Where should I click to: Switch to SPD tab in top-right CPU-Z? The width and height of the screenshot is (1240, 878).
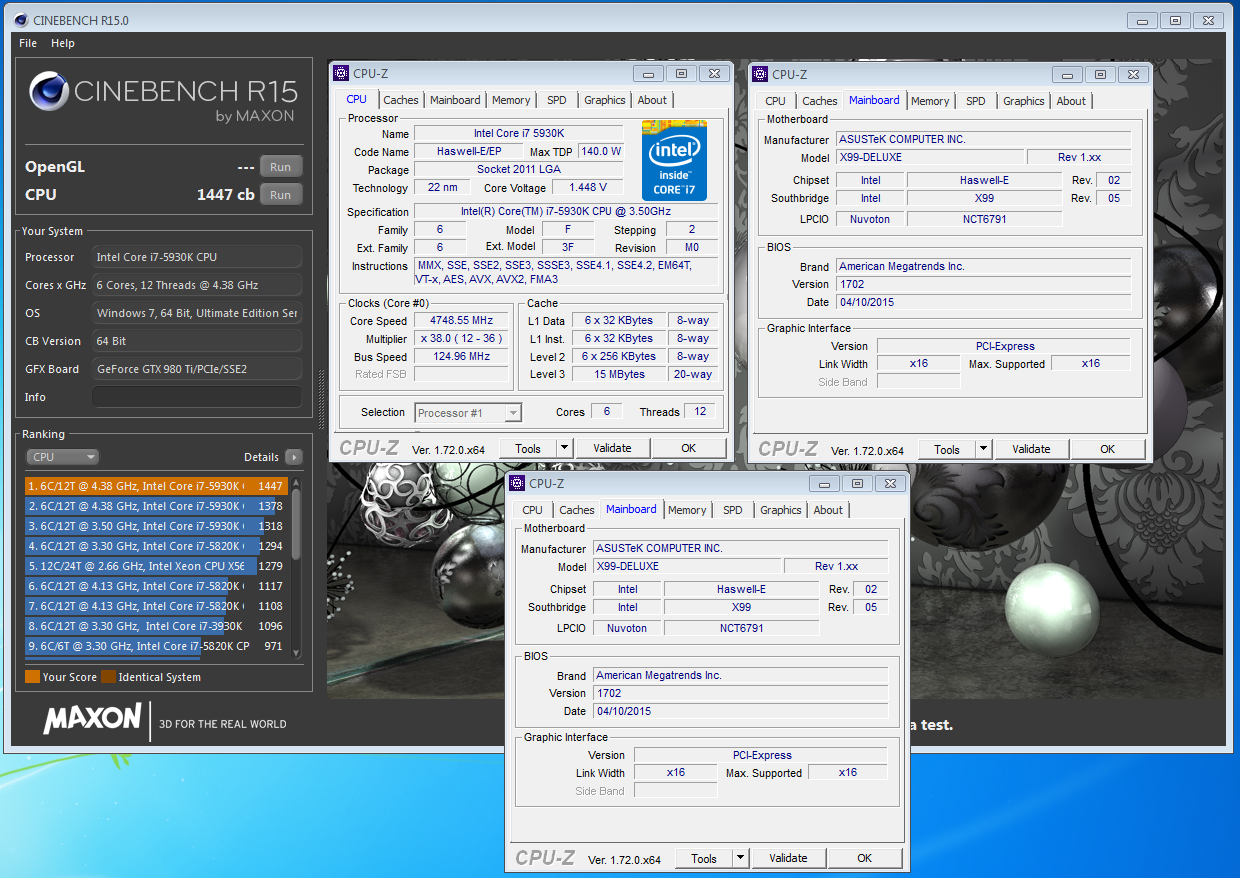(975, 101)
